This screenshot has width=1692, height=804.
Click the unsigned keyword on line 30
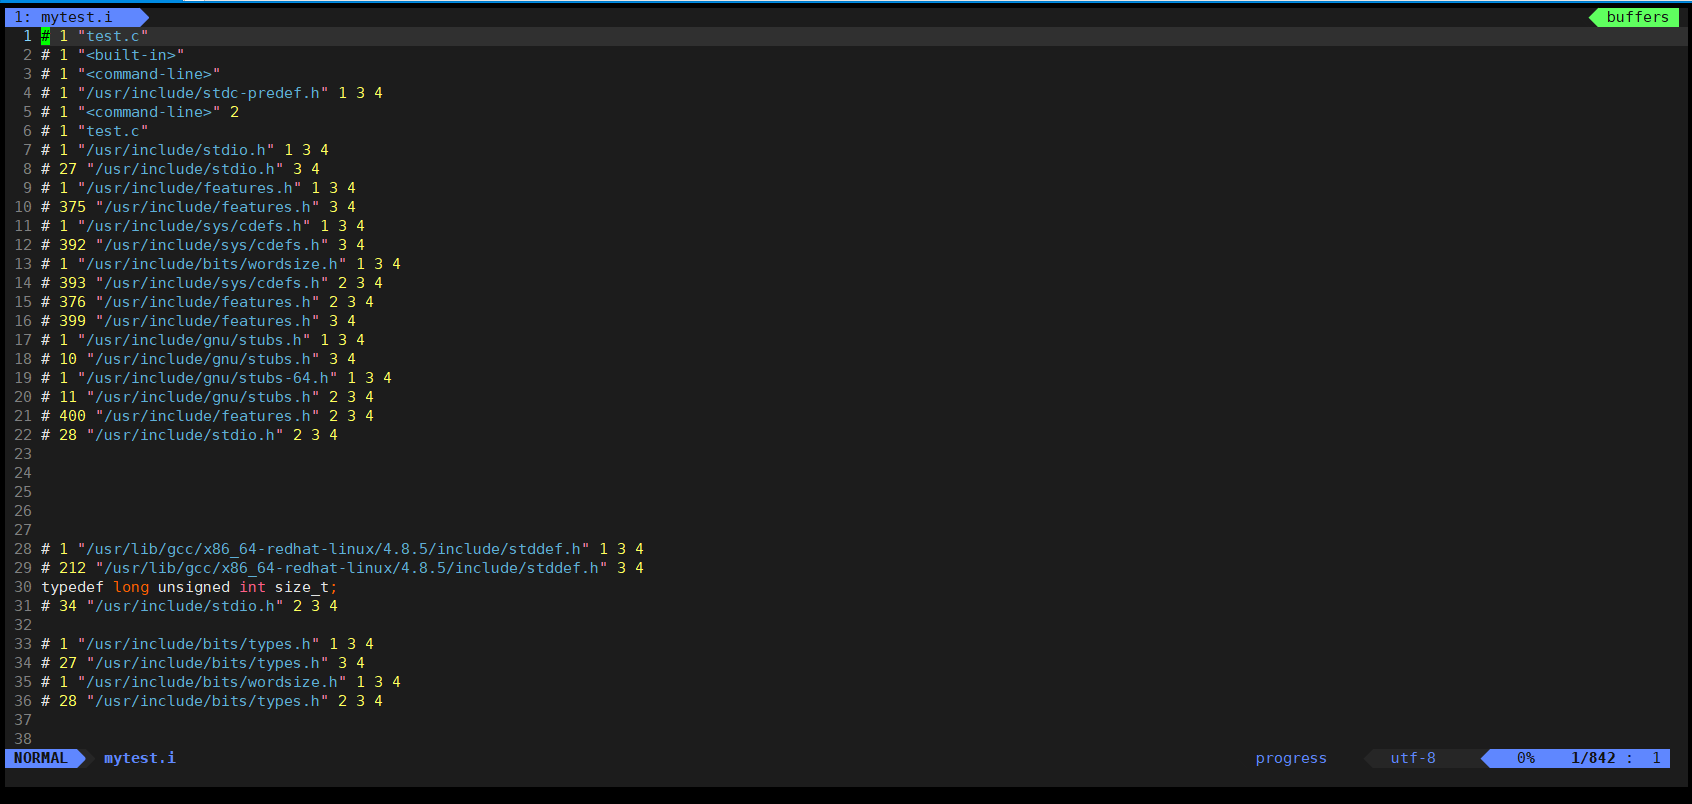(x=194, y=587)
